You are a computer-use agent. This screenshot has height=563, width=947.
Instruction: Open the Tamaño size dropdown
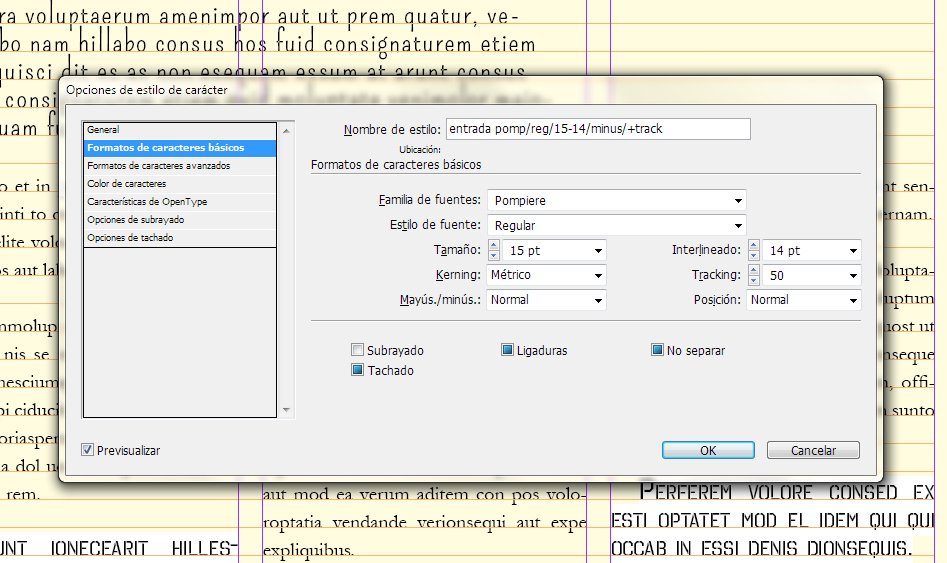pos(598,251)
